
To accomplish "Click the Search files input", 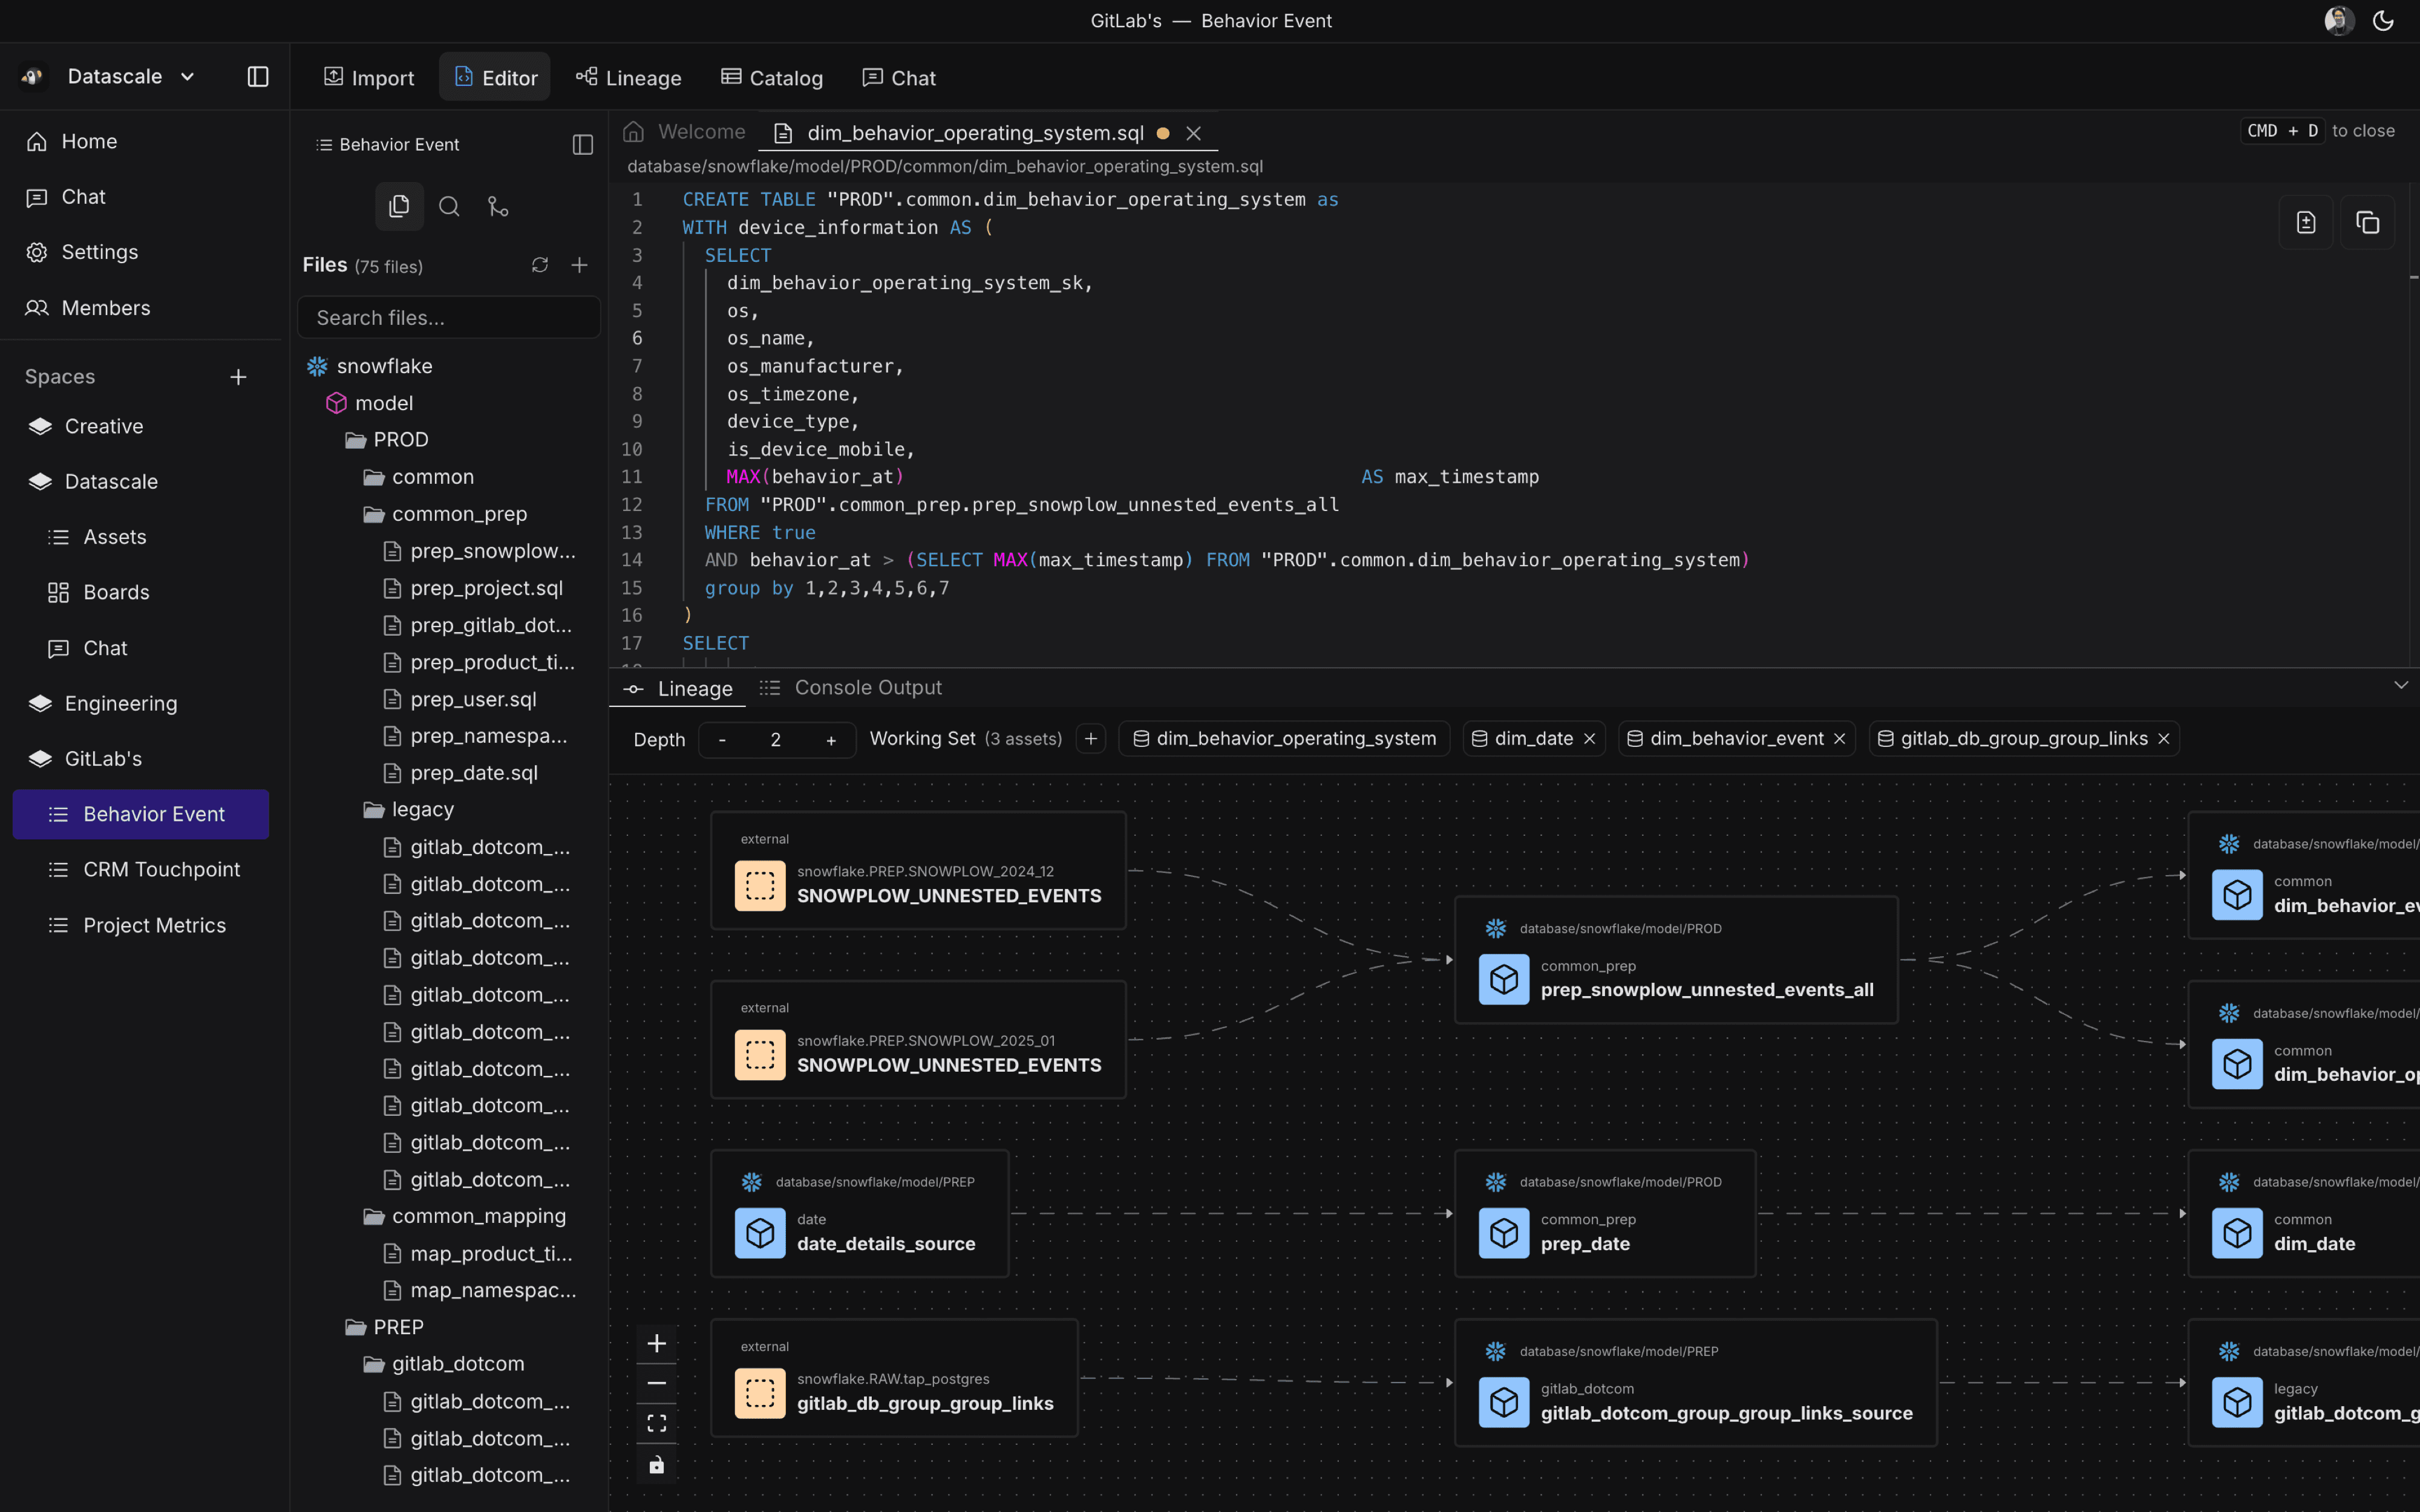I will click(449, 318).
